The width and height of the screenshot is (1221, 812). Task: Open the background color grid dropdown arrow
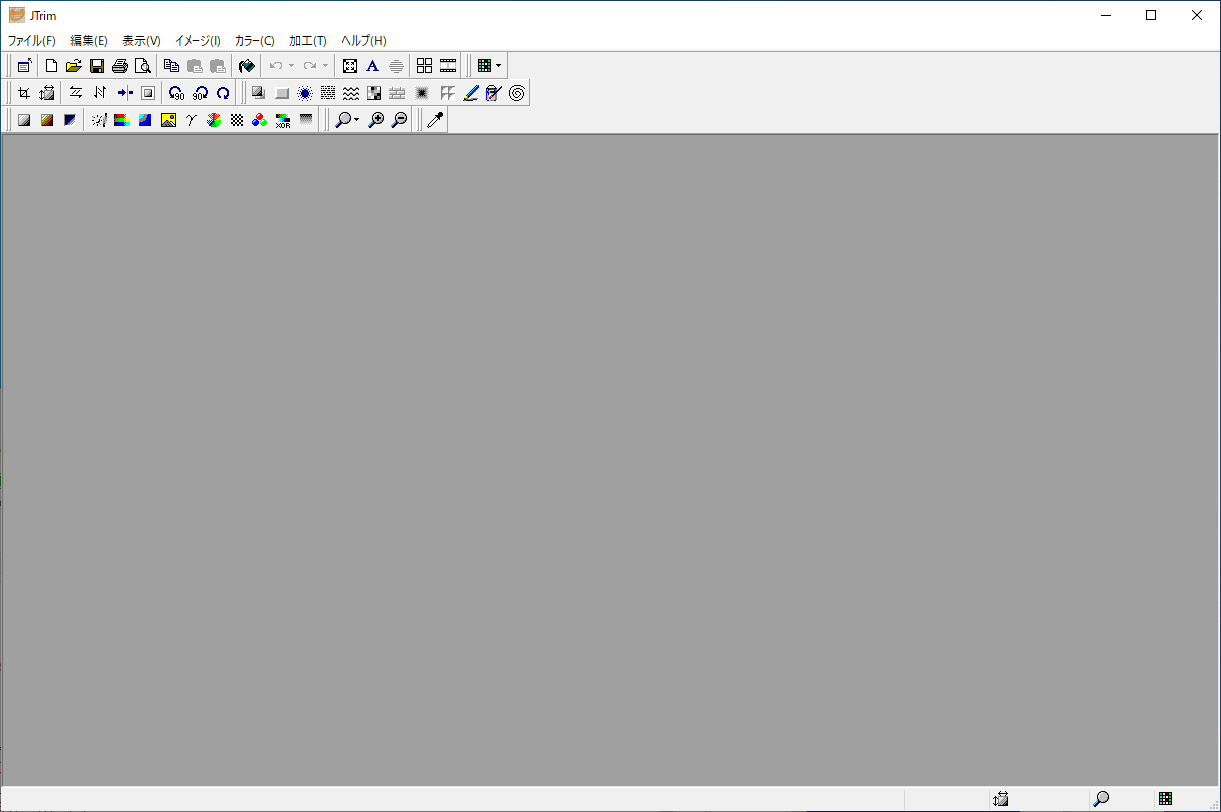(x=499, y=66)
